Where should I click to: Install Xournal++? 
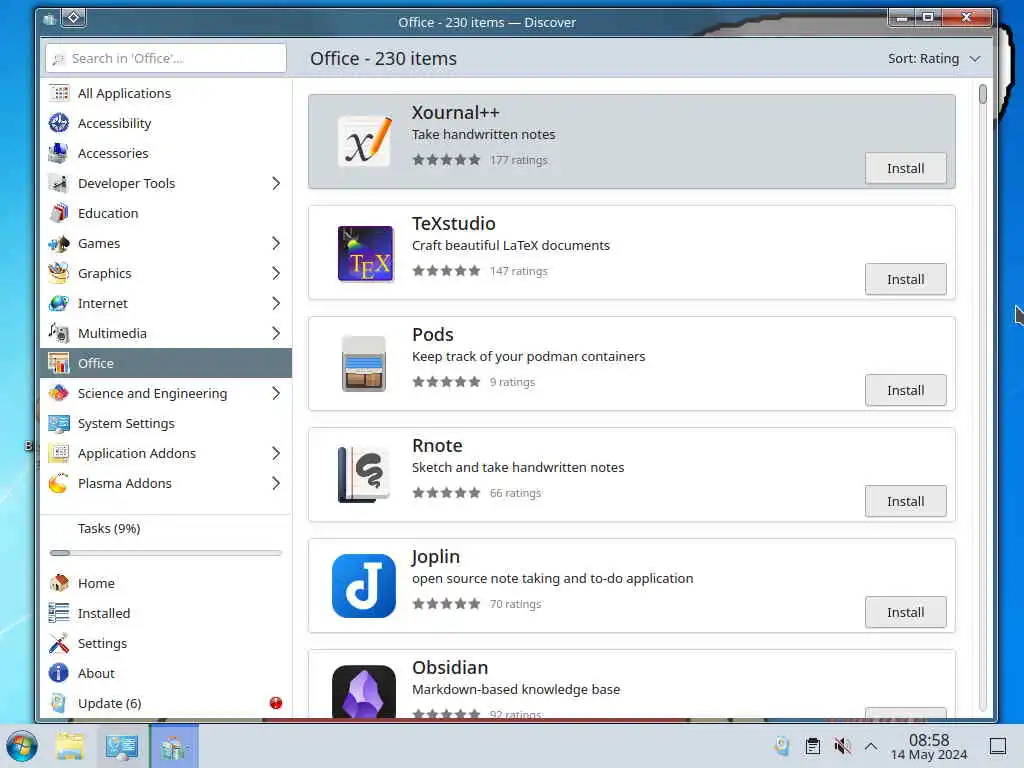pyautogui.click(x=905, y=168)
